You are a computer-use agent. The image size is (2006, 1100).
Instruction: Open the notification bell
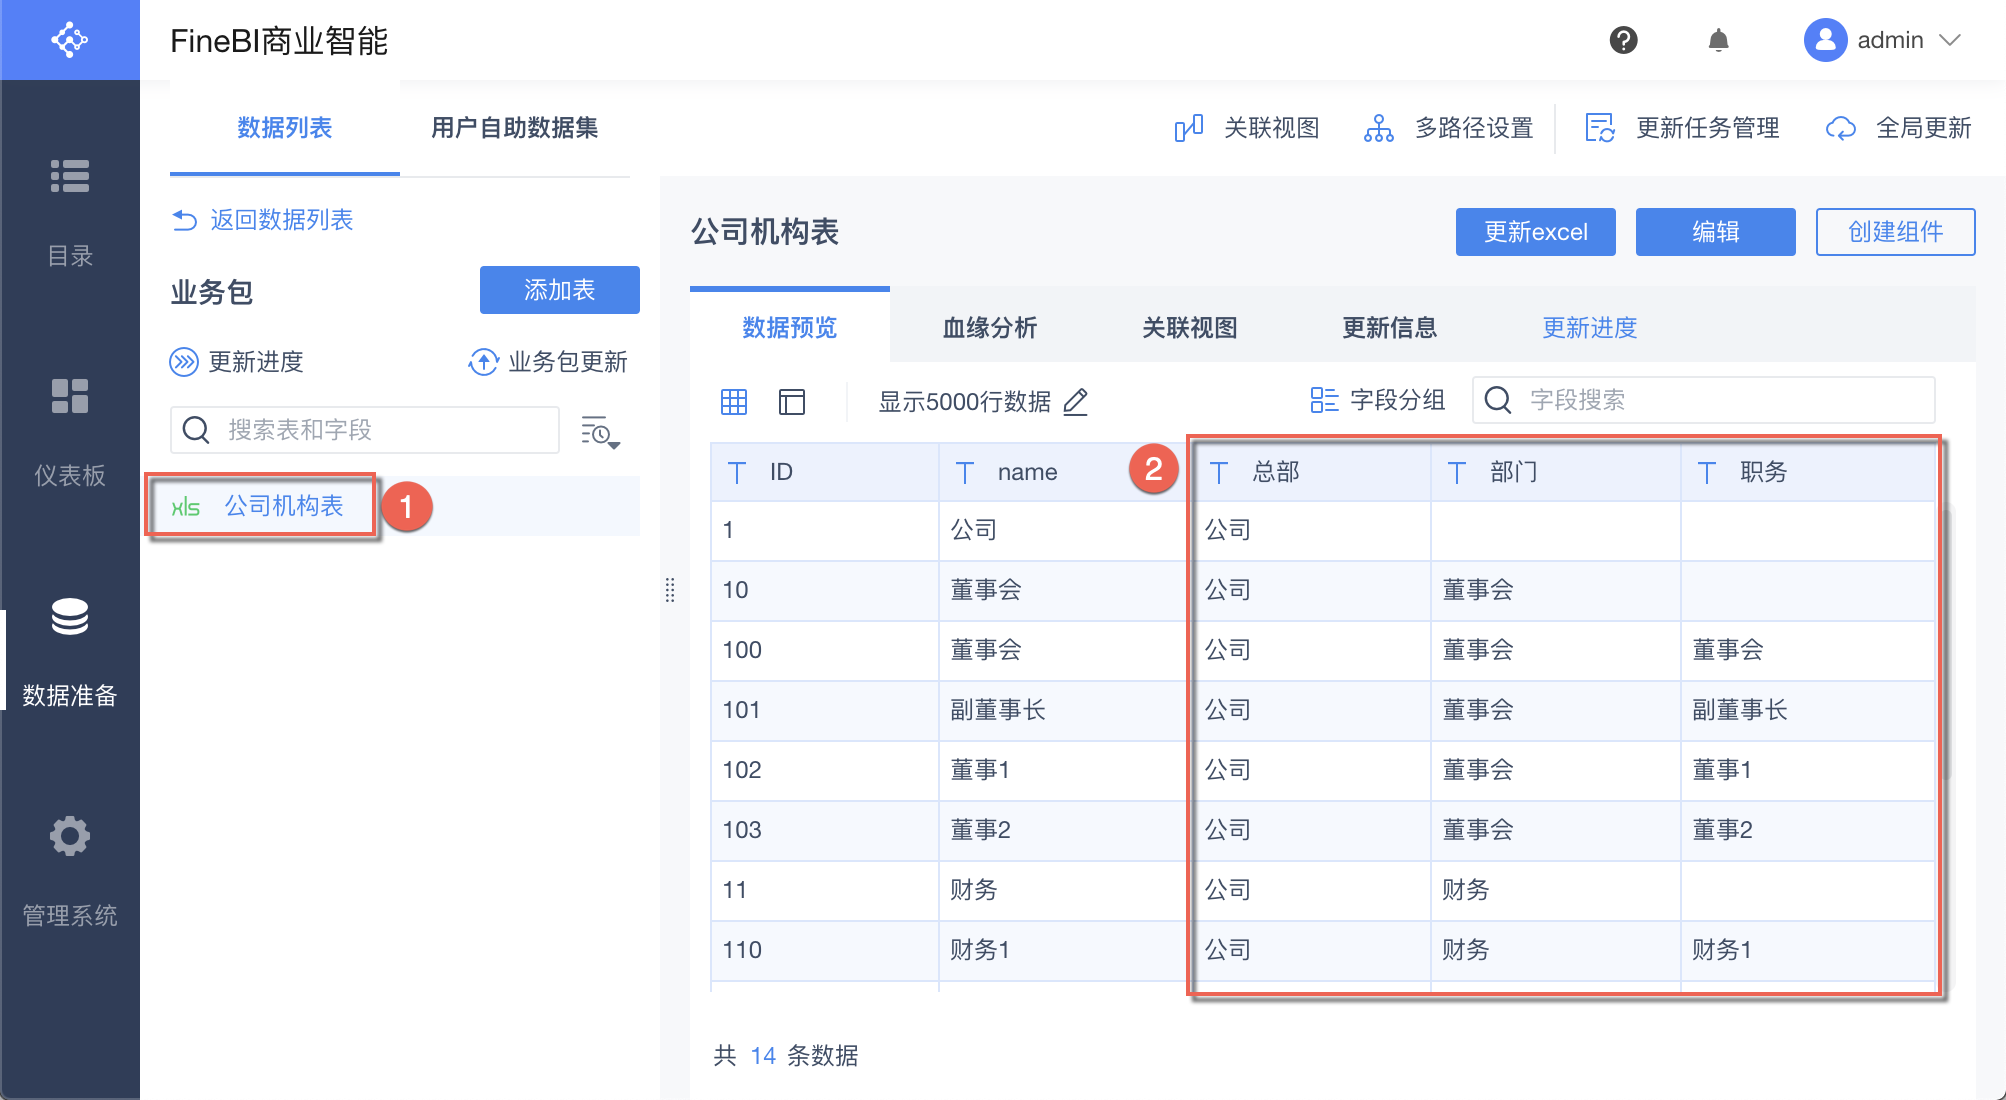coord(1718,40)
